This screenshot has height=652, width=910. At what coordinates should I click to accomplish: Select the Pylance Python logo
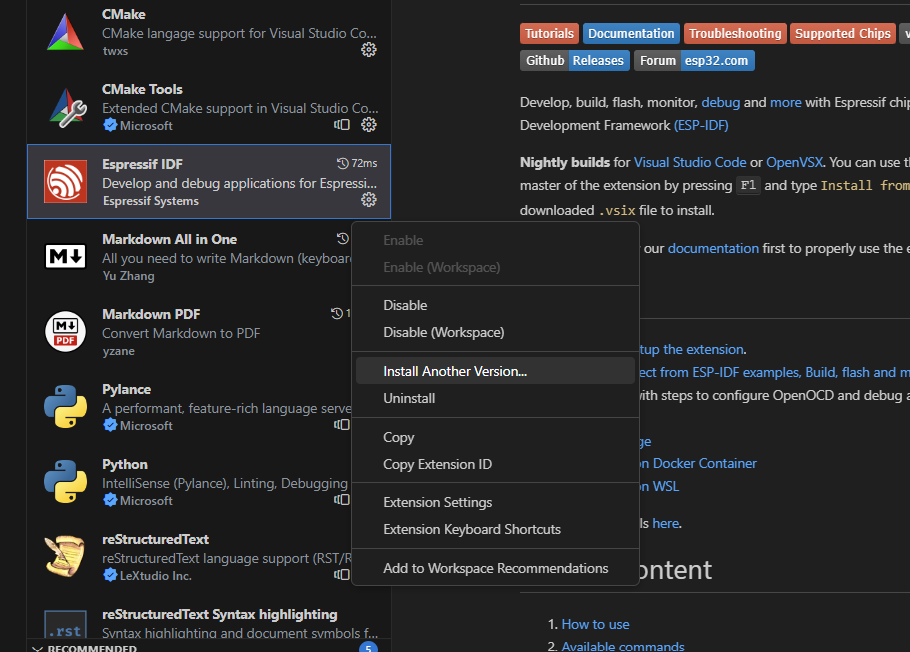pos(66,406)
